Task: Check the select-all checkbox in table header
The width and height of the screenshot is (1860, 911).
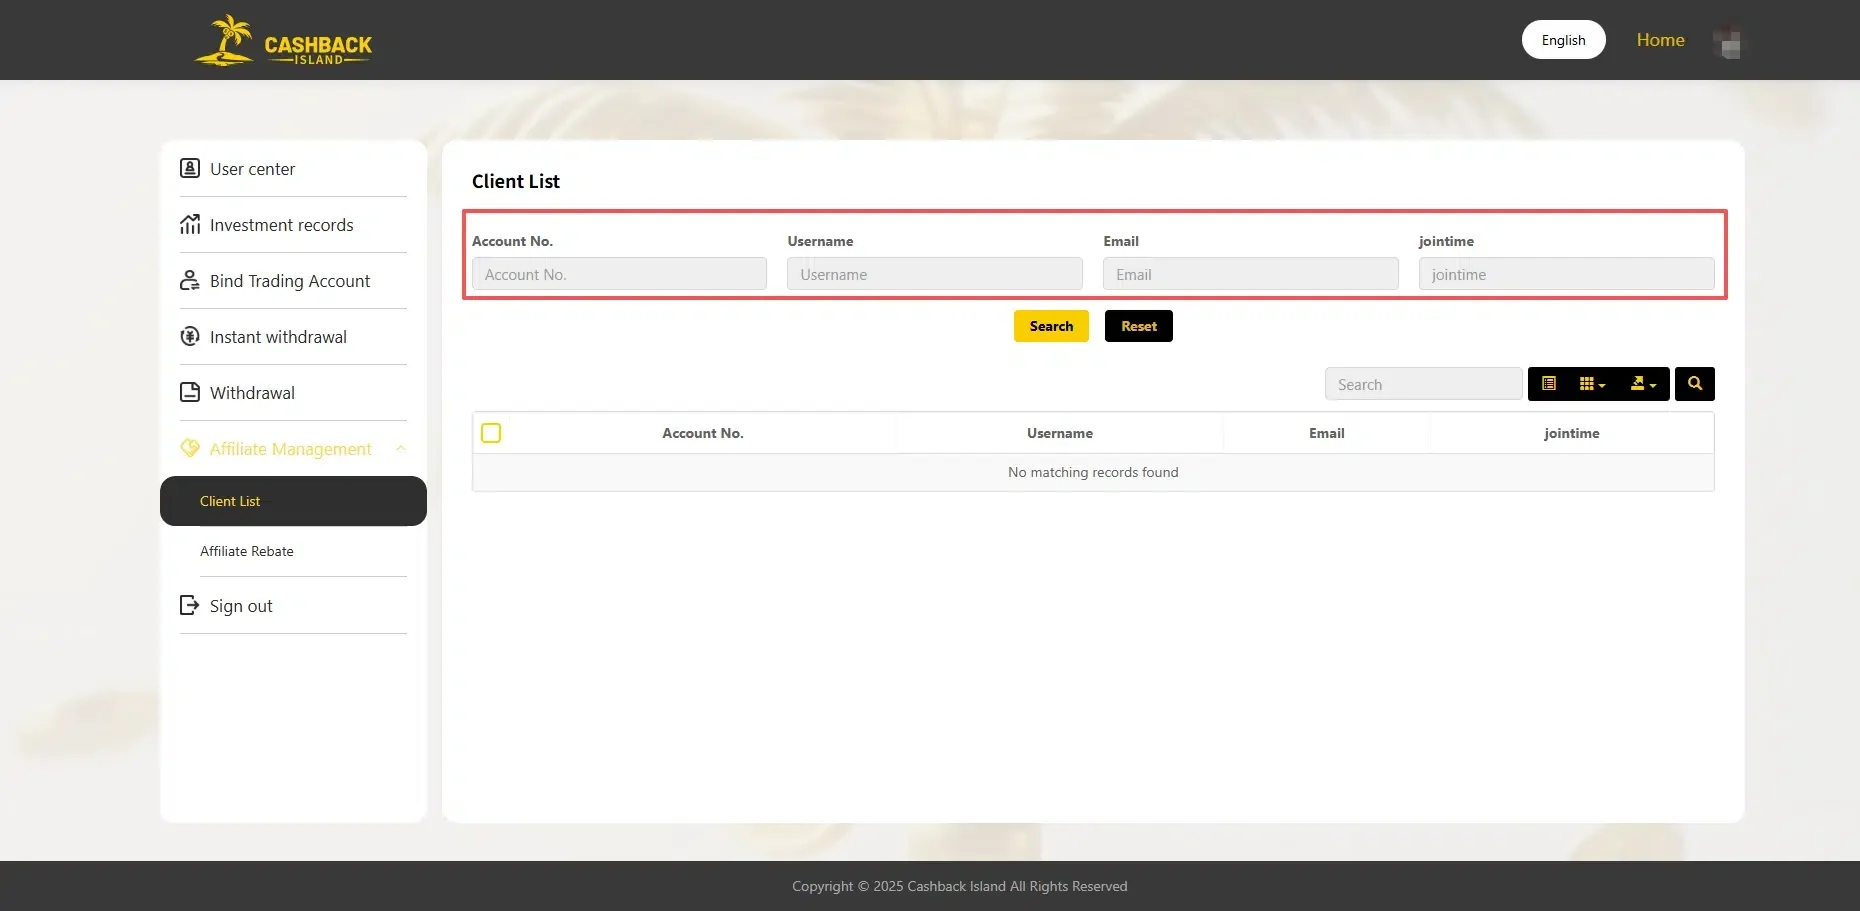Action: tap(491, 432)
